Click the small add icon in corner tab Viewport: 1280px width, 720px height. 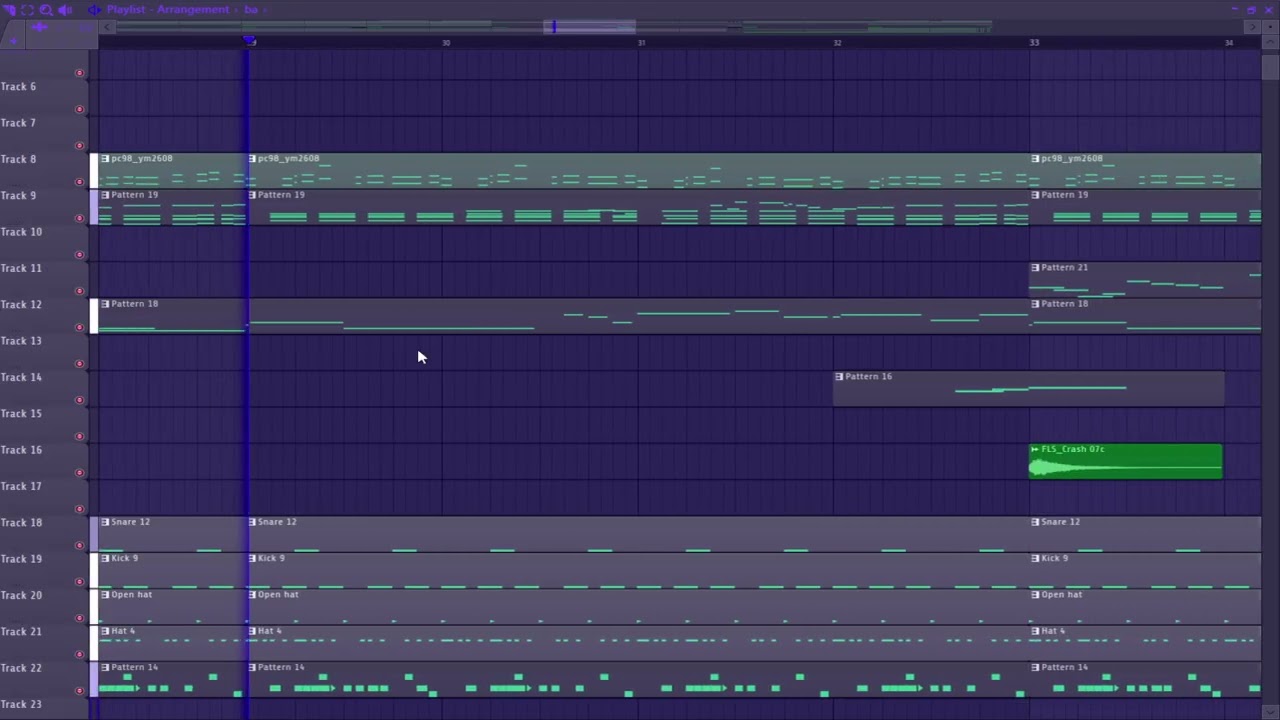coord(14,41)
